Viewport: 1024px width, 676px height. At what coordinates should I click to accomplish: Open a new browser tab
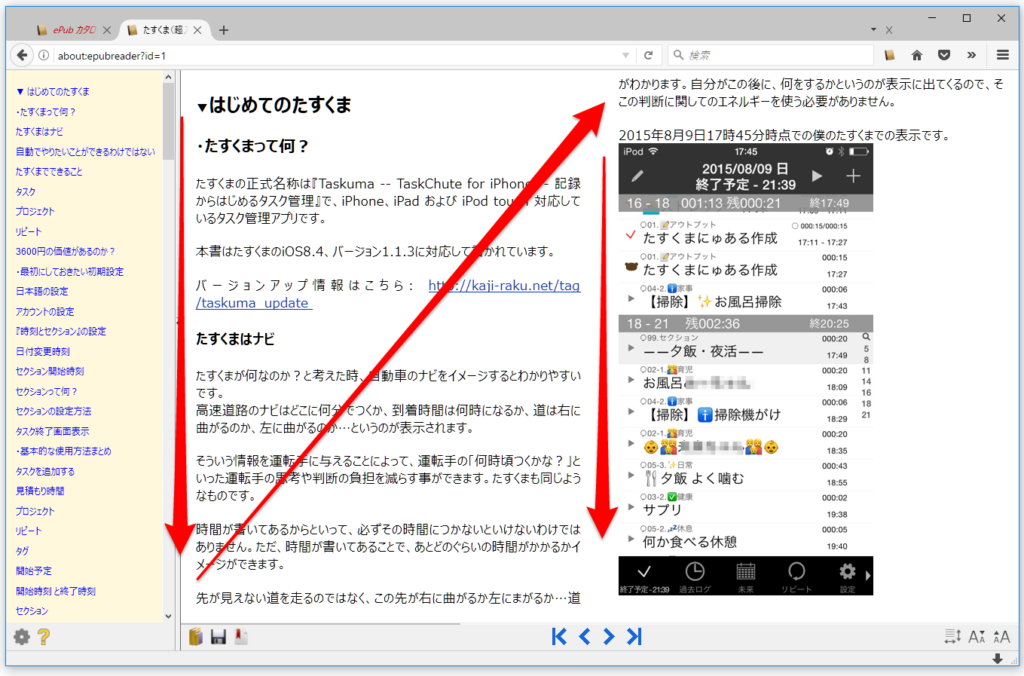(224, 30)
